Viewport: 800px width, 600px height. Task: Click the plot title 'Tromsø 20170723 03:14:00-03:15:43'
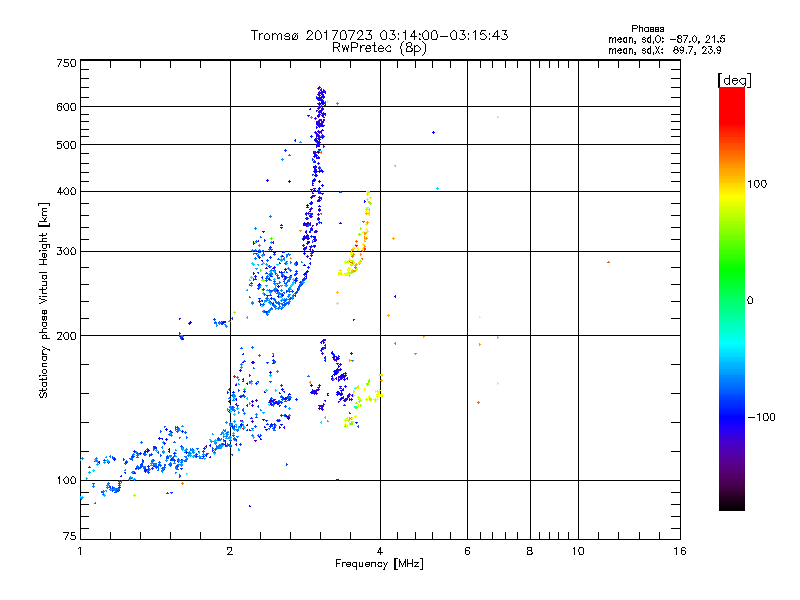379,35
